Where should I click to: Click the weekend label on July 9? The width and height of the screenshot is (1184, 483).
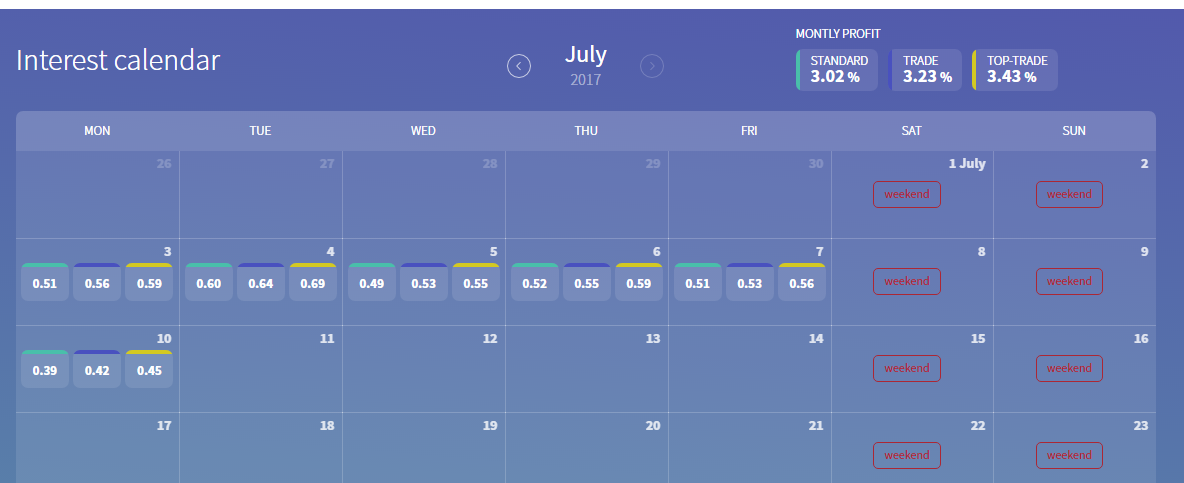tap(1069, 281)
